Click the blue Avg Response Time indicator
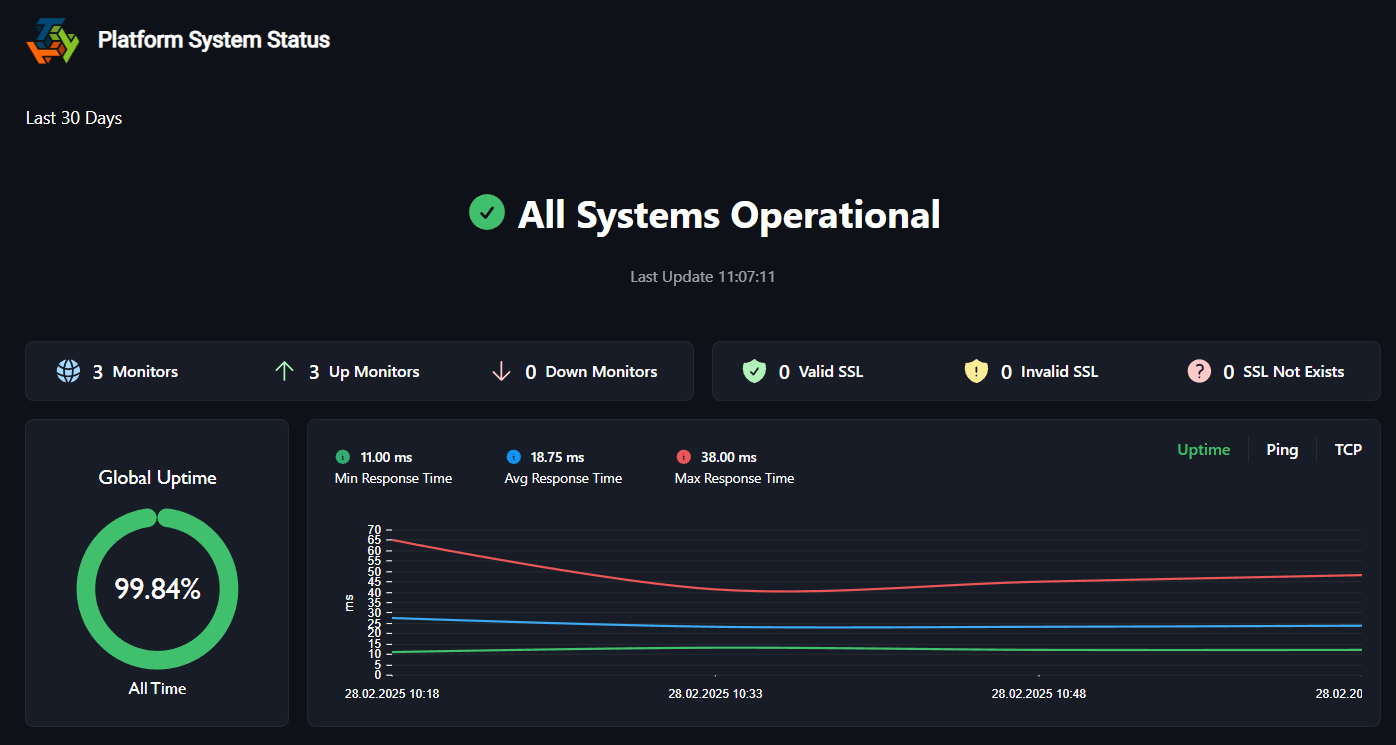This screenshot has width=1396, height=745. (x=514, y=457)
